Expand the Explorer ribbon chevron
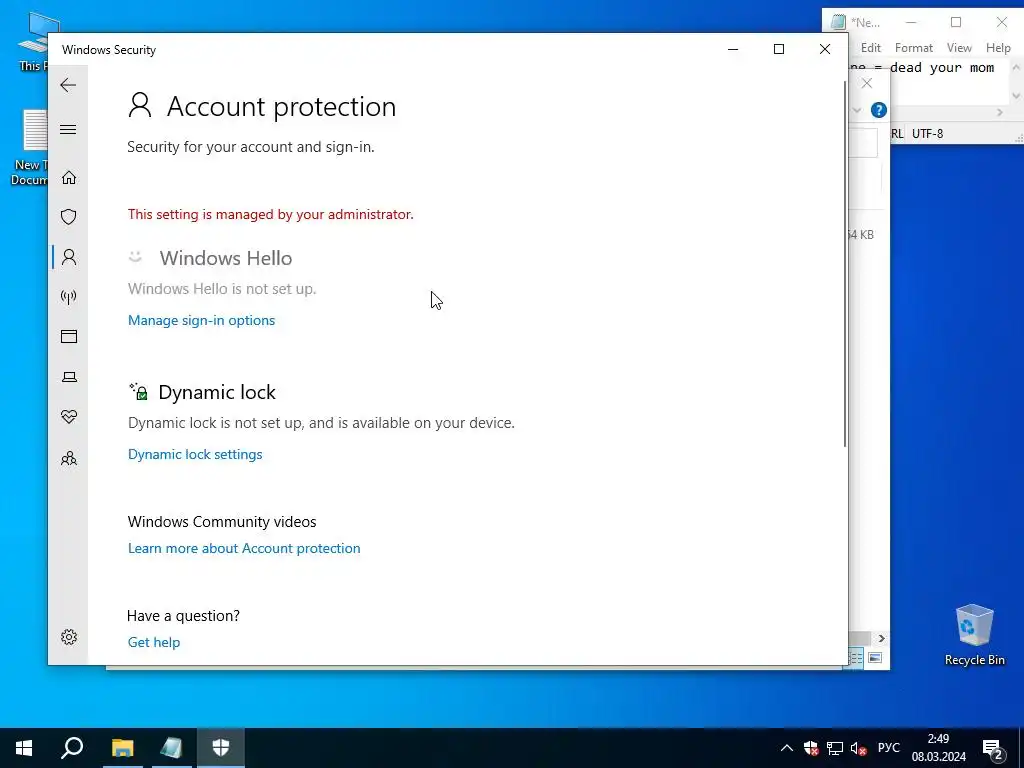Viewport: 1024px width, 768px height. (857, 110)
